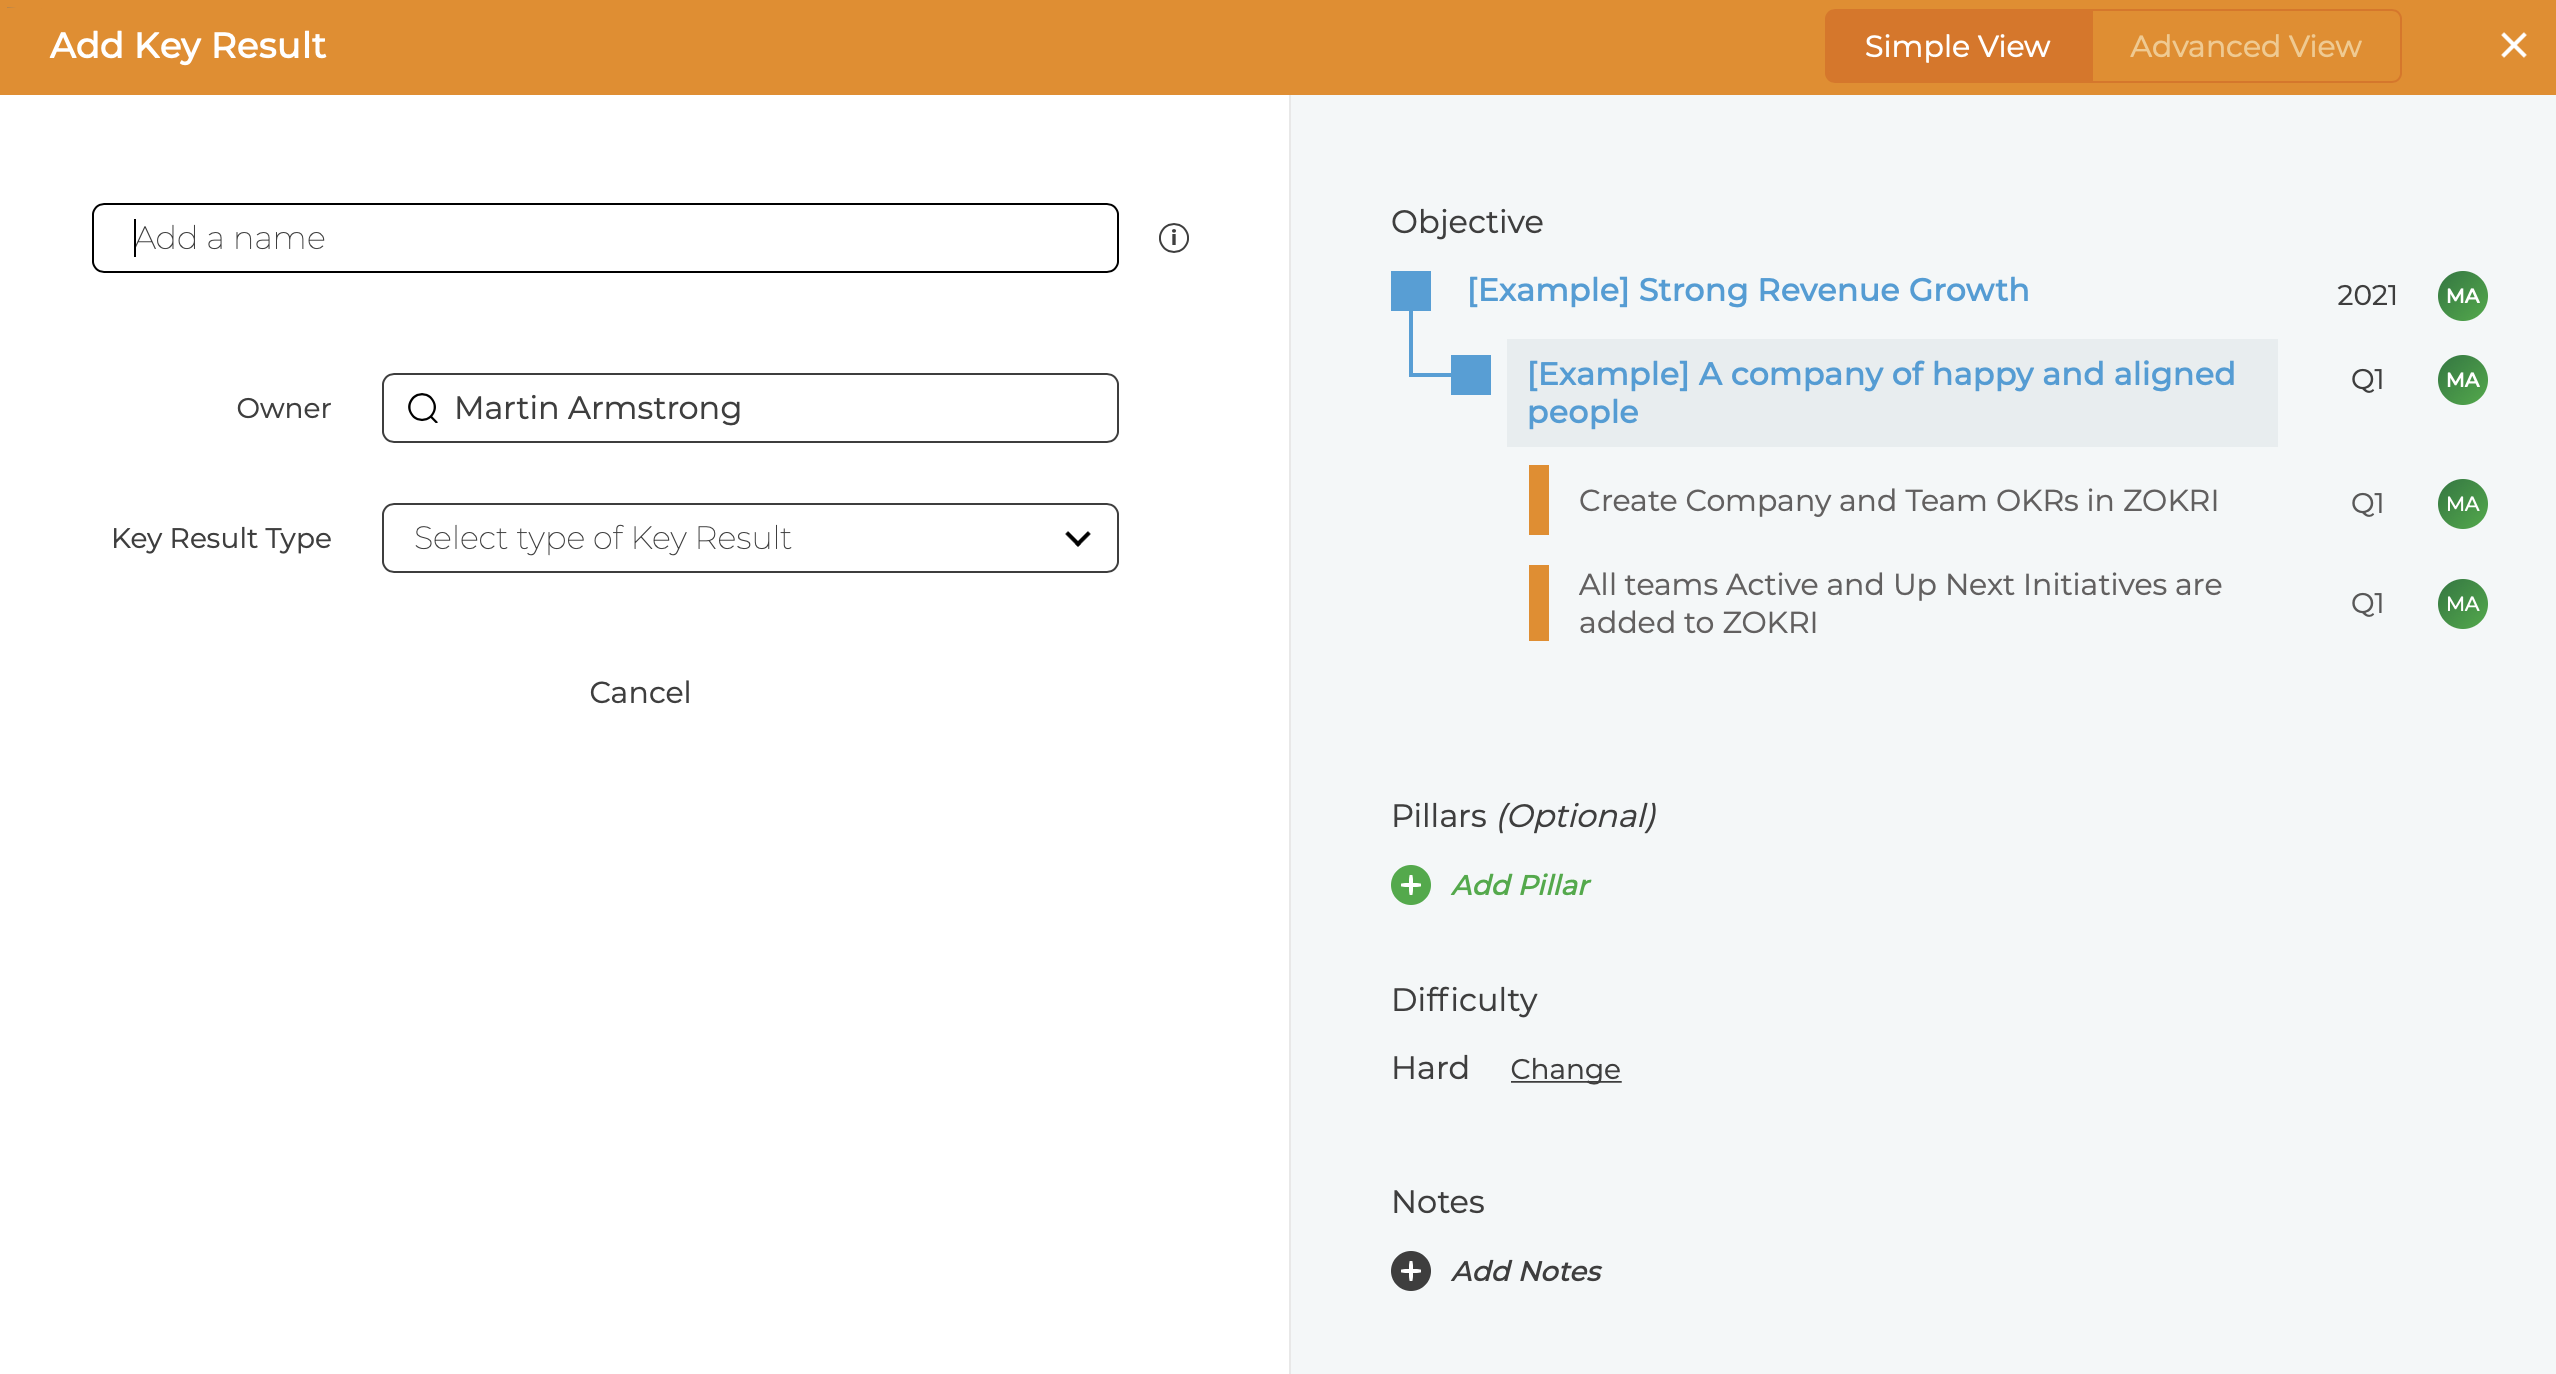
Task: Click the Owner label
Action: coord(283,408)
